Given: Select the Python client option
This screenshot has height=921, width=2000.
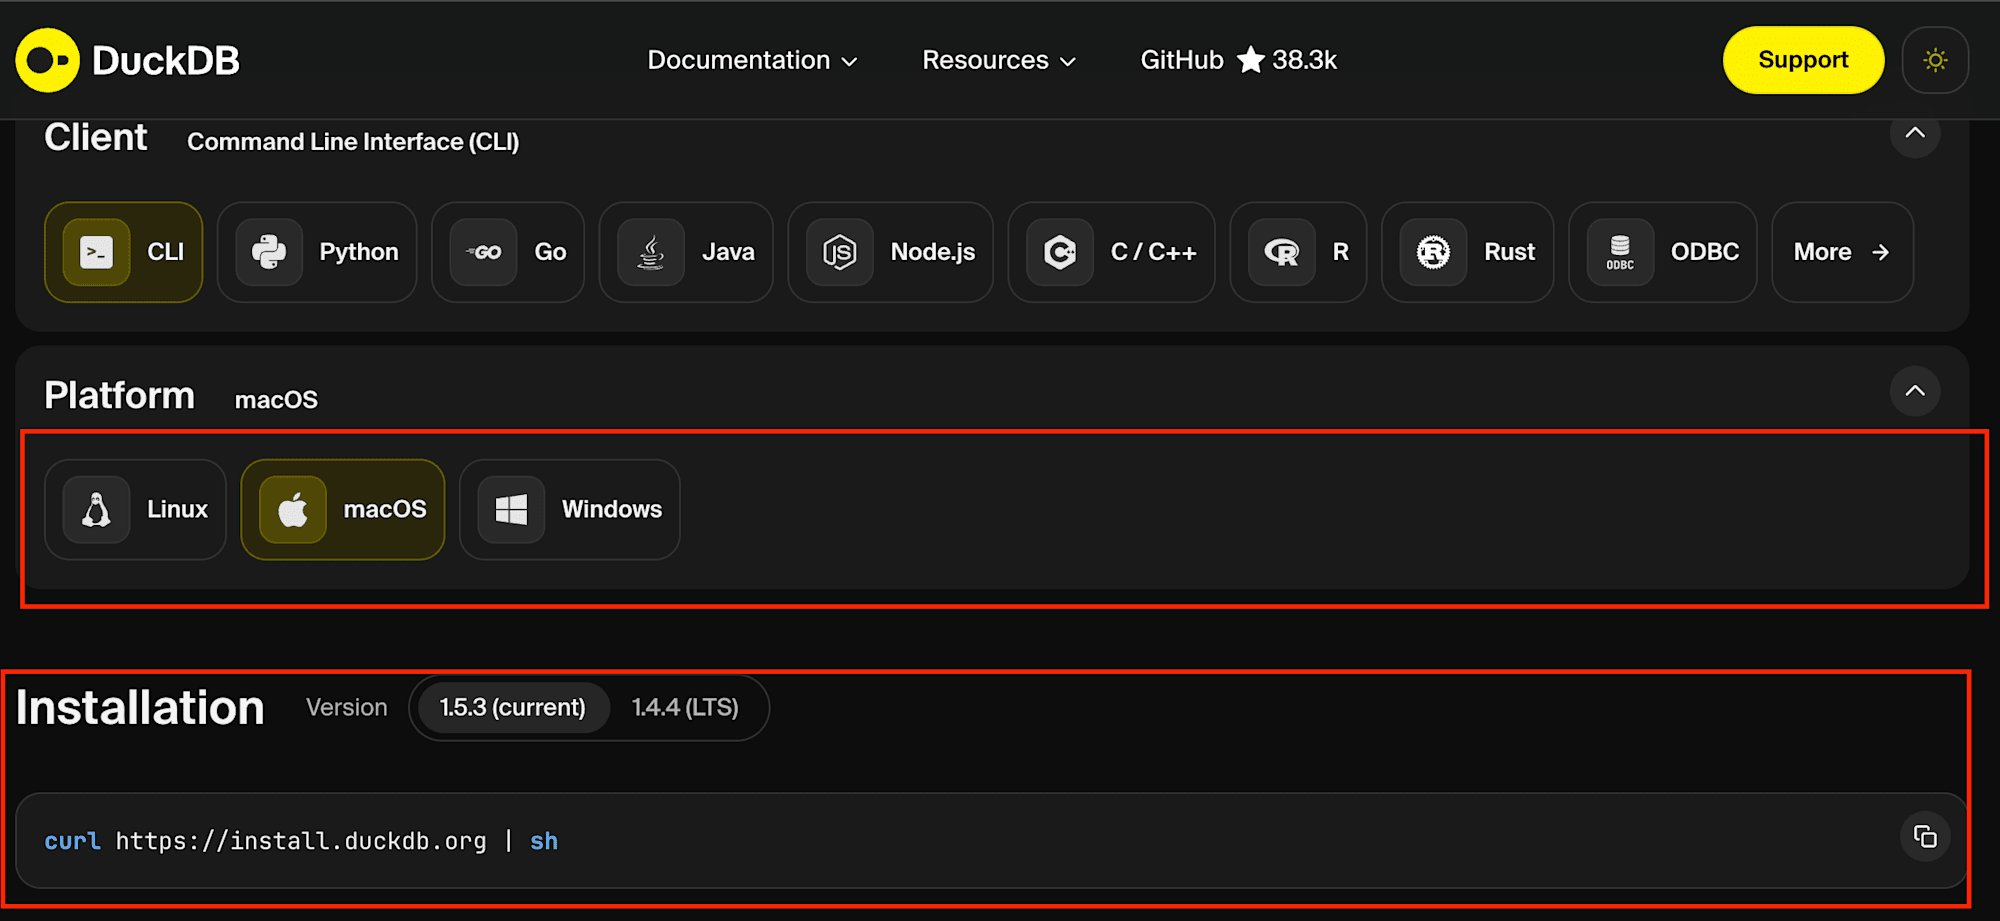Looking at the screenshot, I should 317,252.
